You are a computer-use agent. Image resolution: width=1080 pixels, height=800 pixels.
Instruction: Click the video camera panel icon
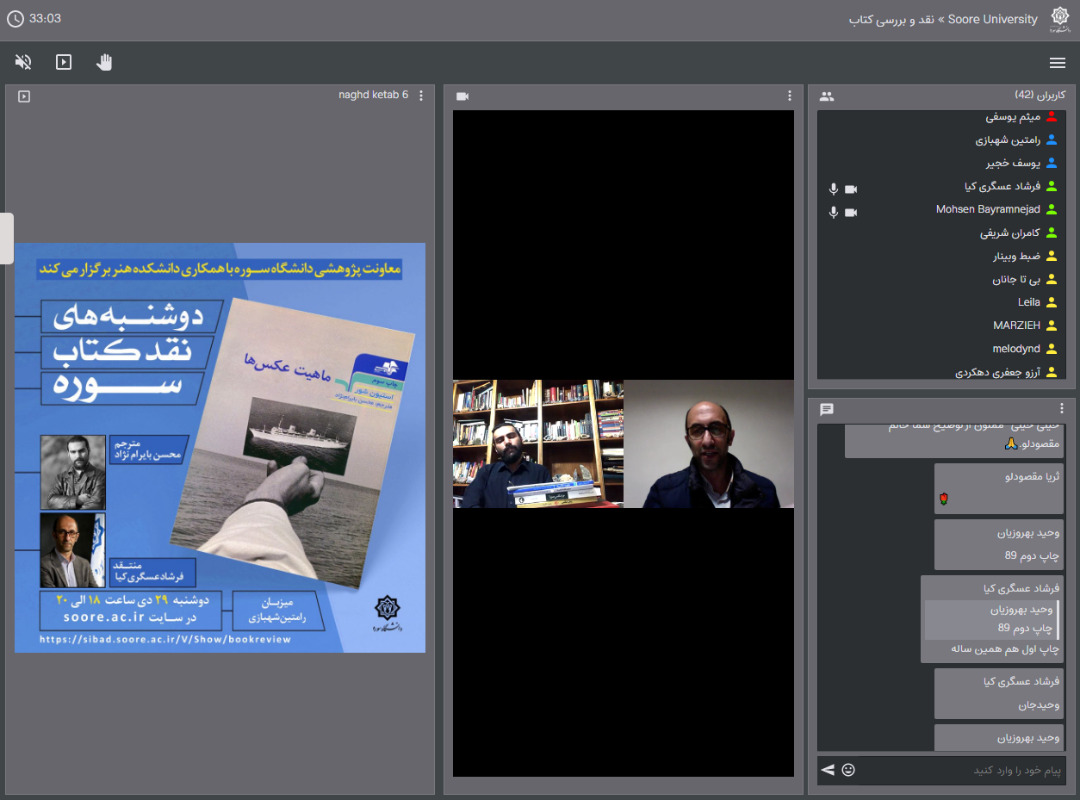pos(462,96)
